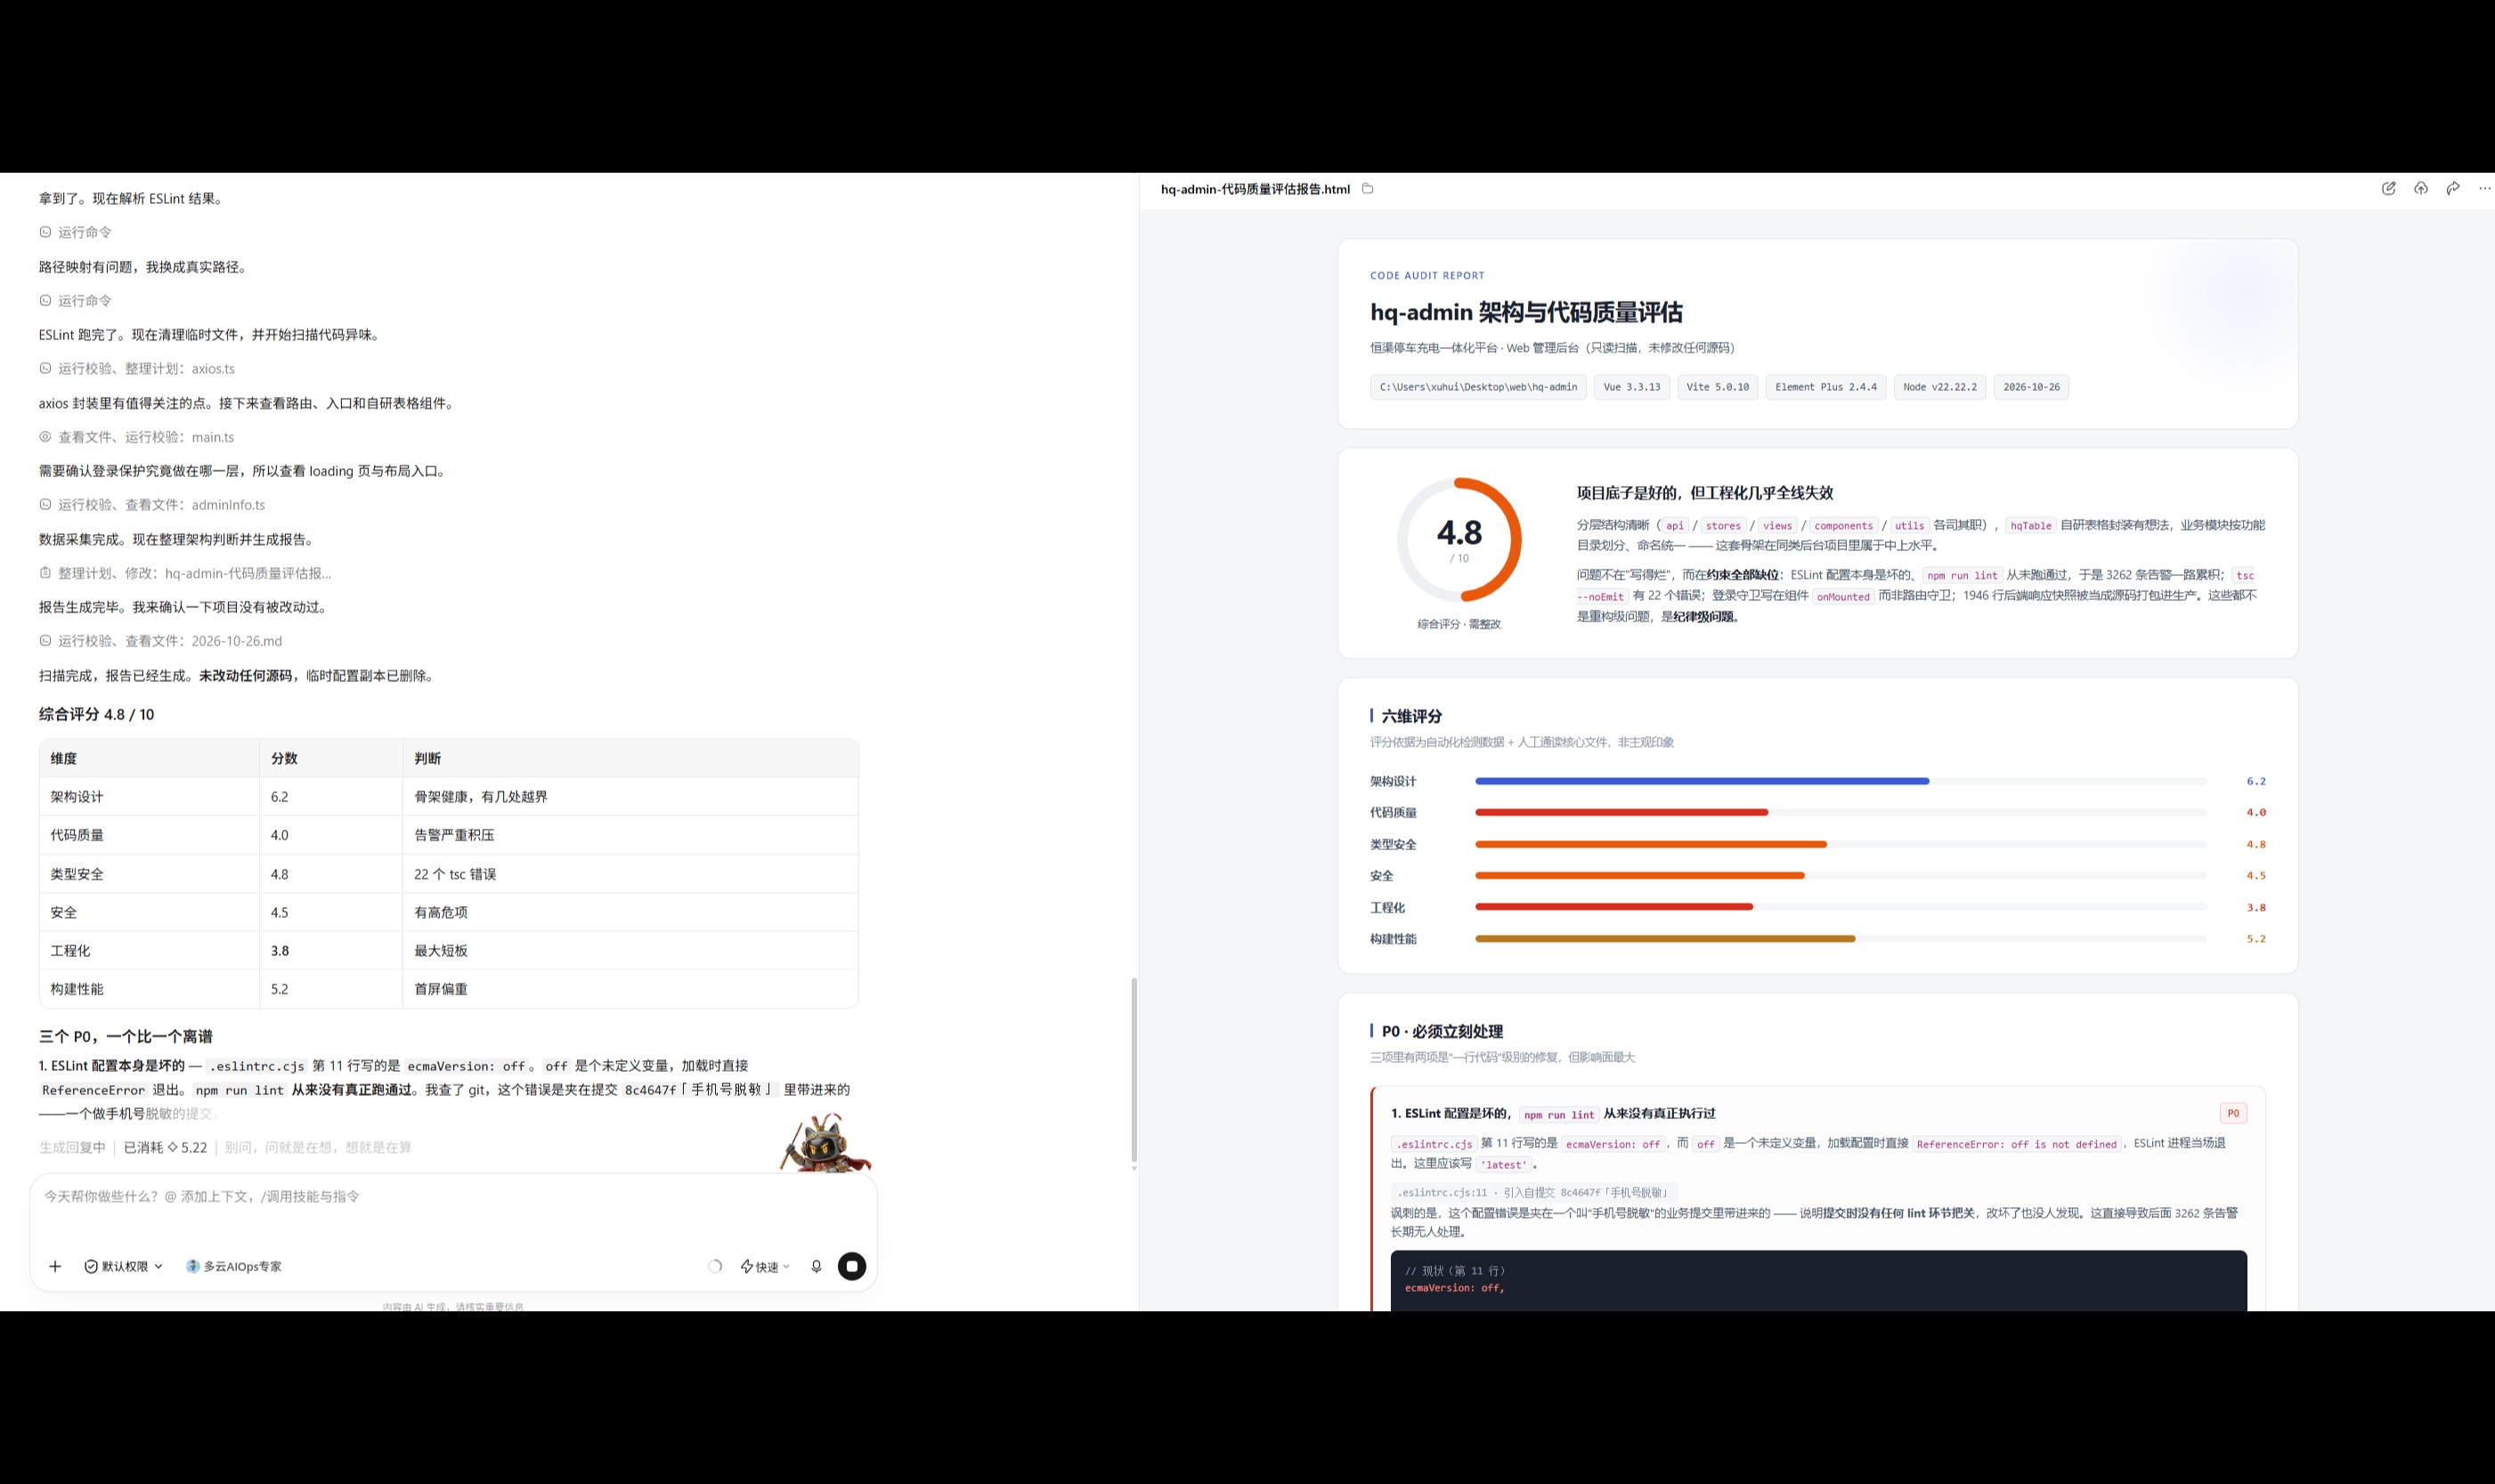This screenshot has height=1484, width=2495.
Task: Click the loading spinner beside the speed selector
Action: click(715, 1266)
